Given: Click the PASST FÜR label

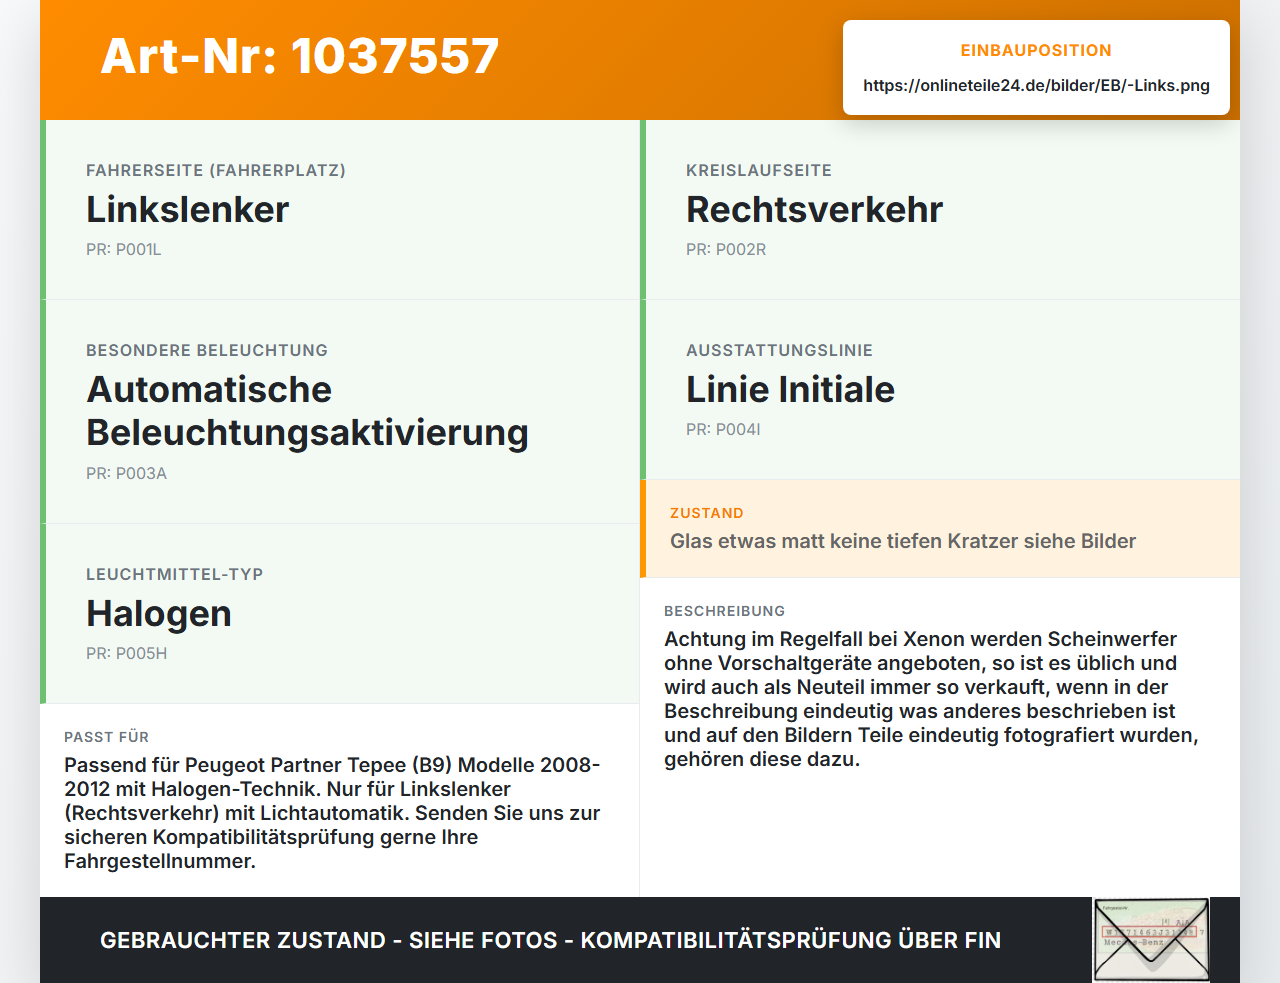Looking at the screenshot, I should click(107, 737).
